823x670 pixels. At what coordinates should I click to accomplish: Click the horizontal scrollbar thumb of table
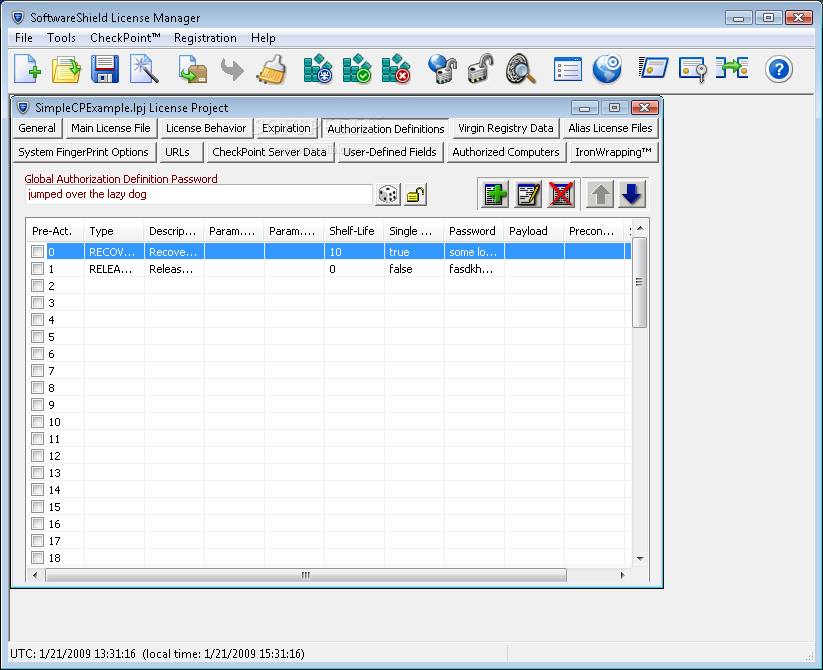coord(306,575)
